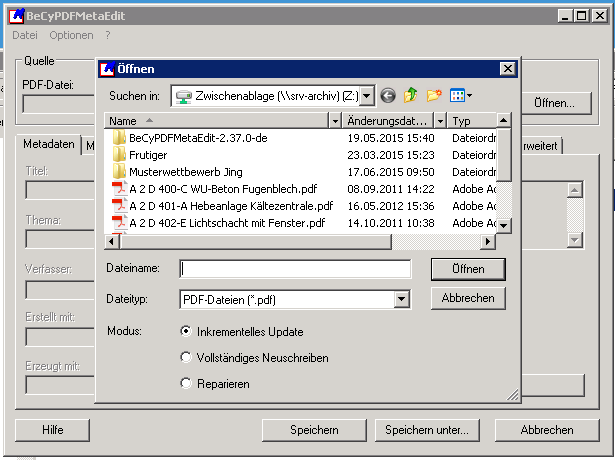Click Abbrechen in the open dialog

click(467, 298)
